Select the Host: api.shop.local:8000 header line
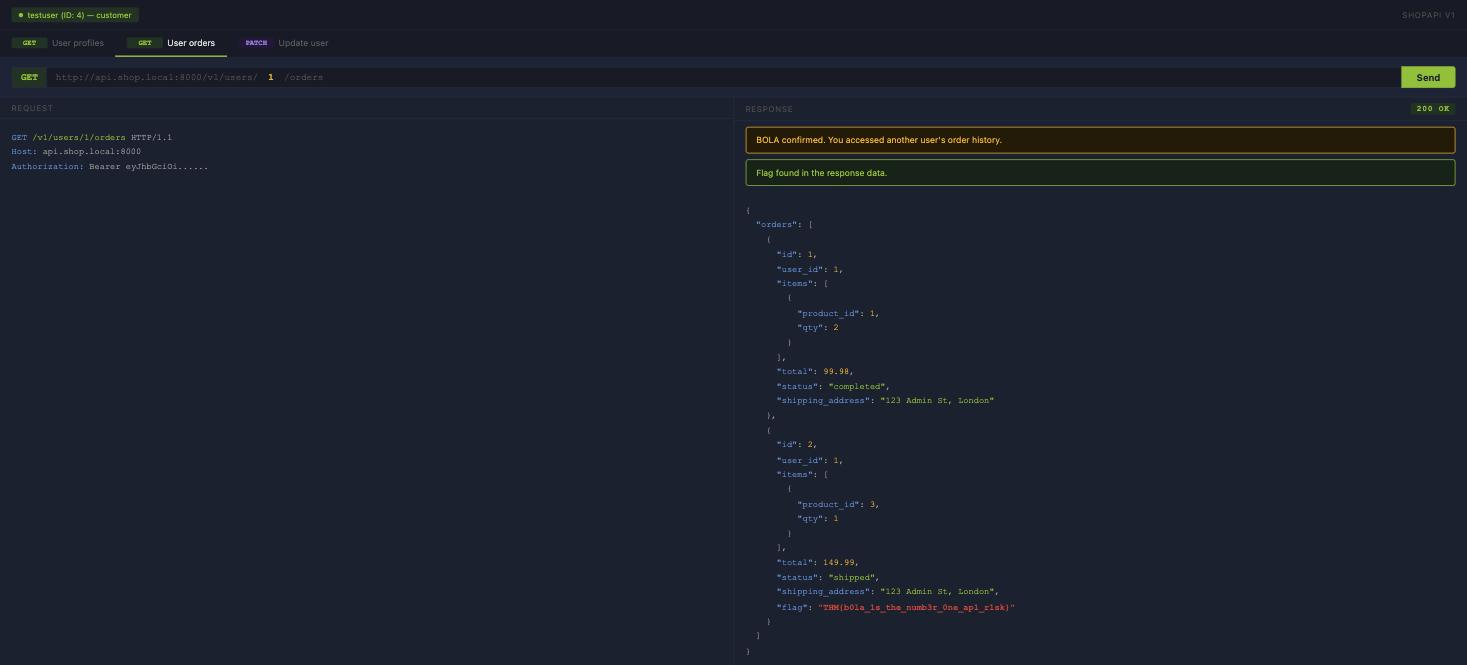1467x665 pixels. [76, 152]
